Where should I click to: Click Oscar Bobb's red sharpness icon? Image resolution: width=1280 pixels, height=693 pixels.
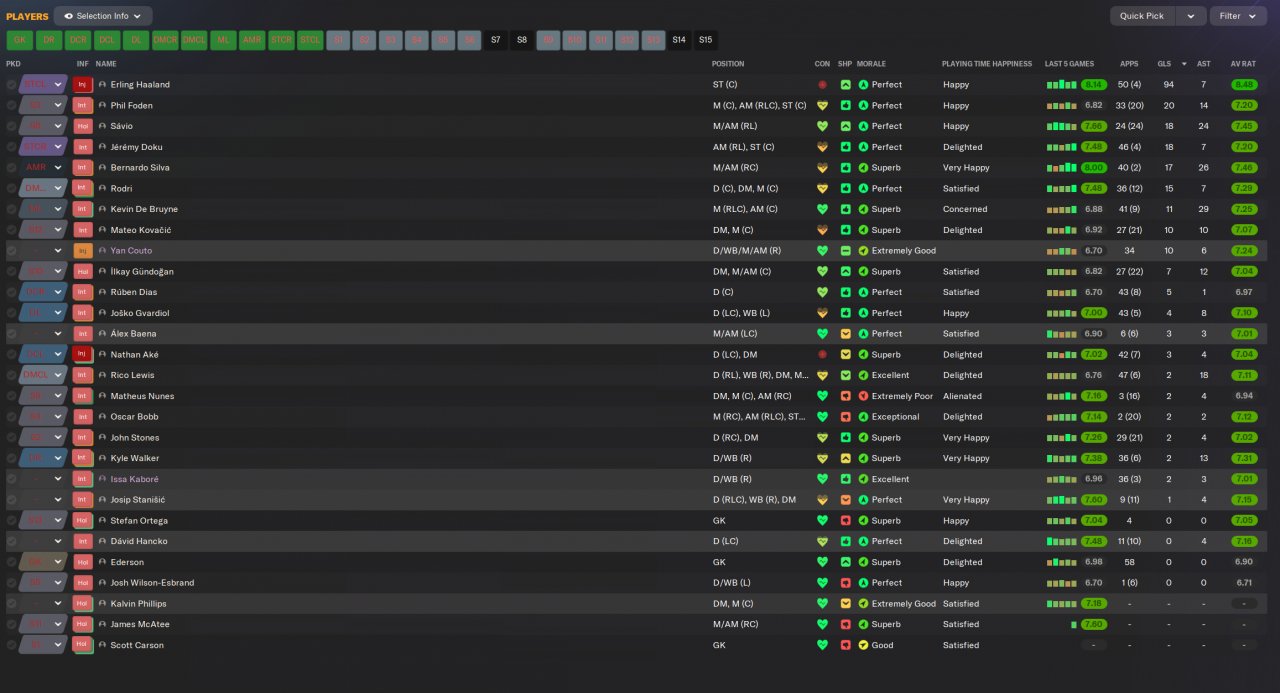coord(845,417)
